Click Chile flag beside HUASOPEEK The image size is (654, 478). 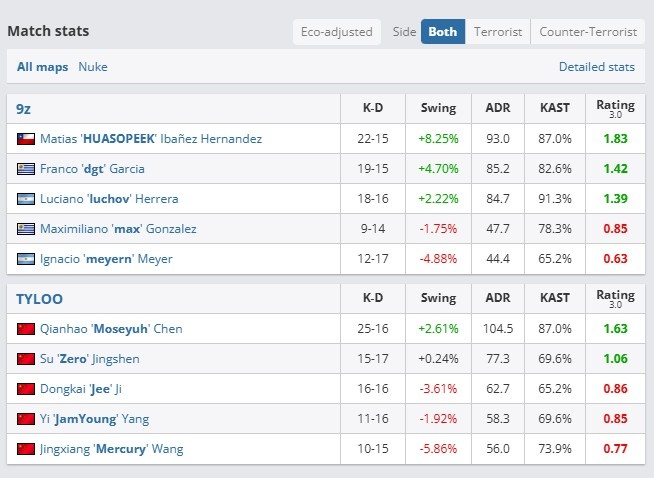point(26,139)
